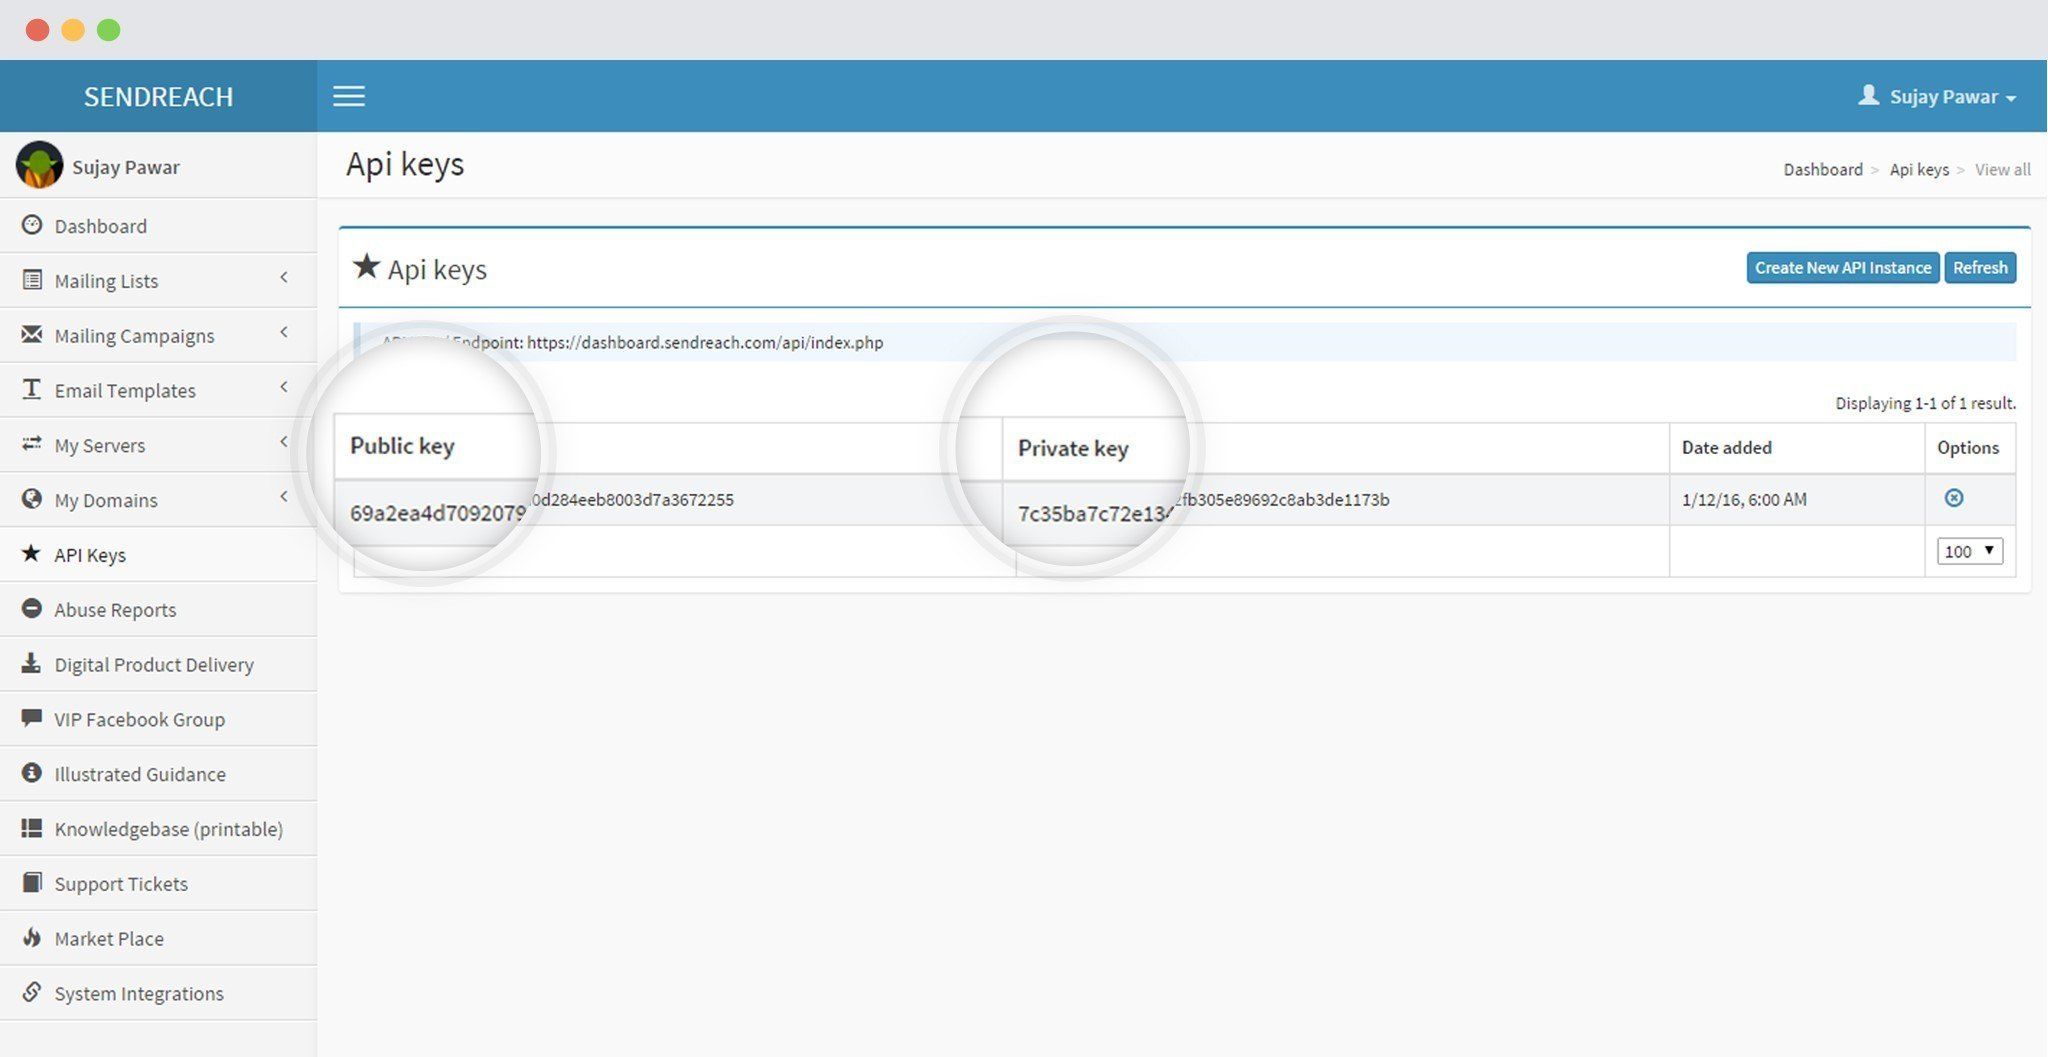Viewport: 2048px width, 1057px height.
Task: Click the Mailing Campaigns envelope icon
Action: [32, 334]
